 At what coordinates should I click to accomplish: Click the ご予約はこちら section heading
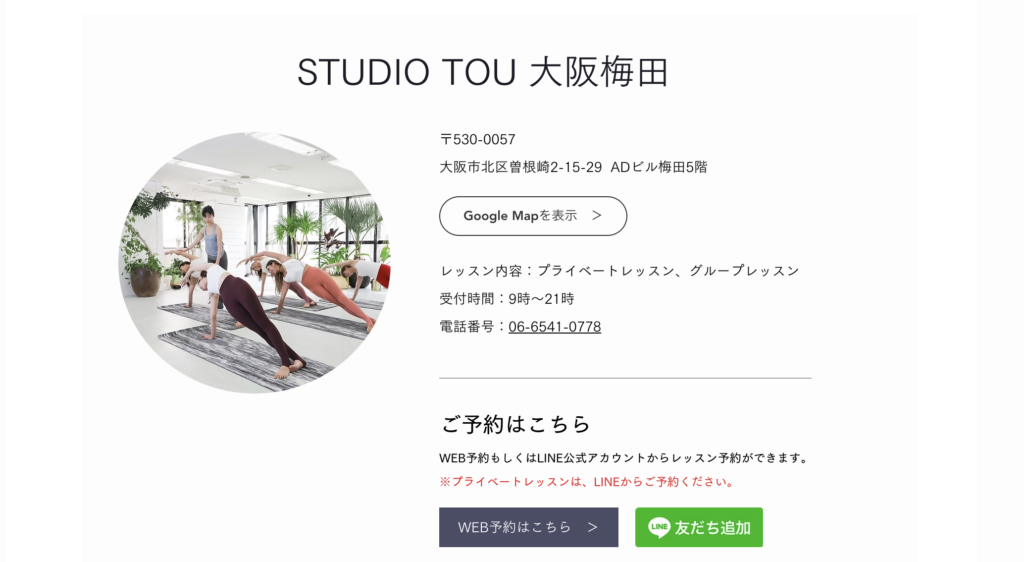coord(515,424)
